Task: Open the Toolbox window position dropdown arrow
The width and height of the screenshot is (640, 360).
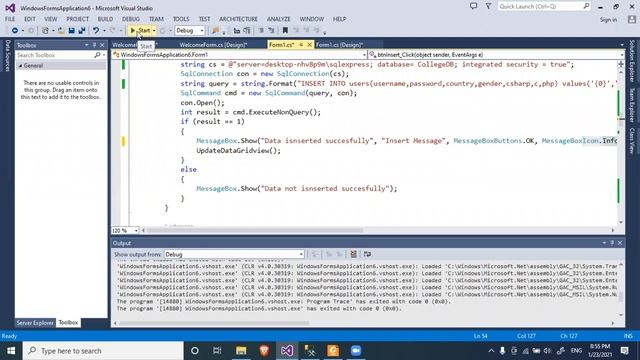Action: point(87,45)
